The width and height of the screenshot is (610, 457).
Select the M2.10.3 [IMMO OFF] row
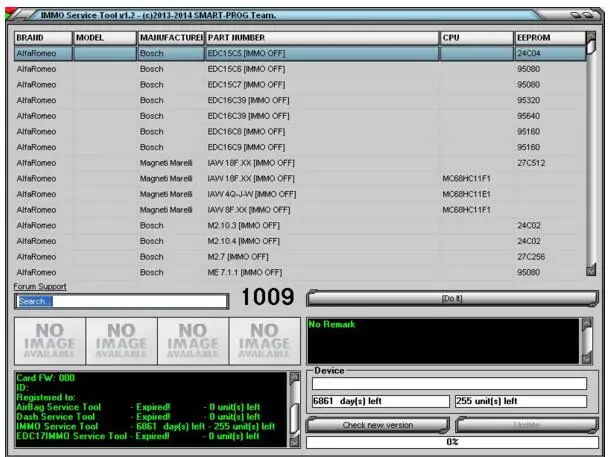300,226
